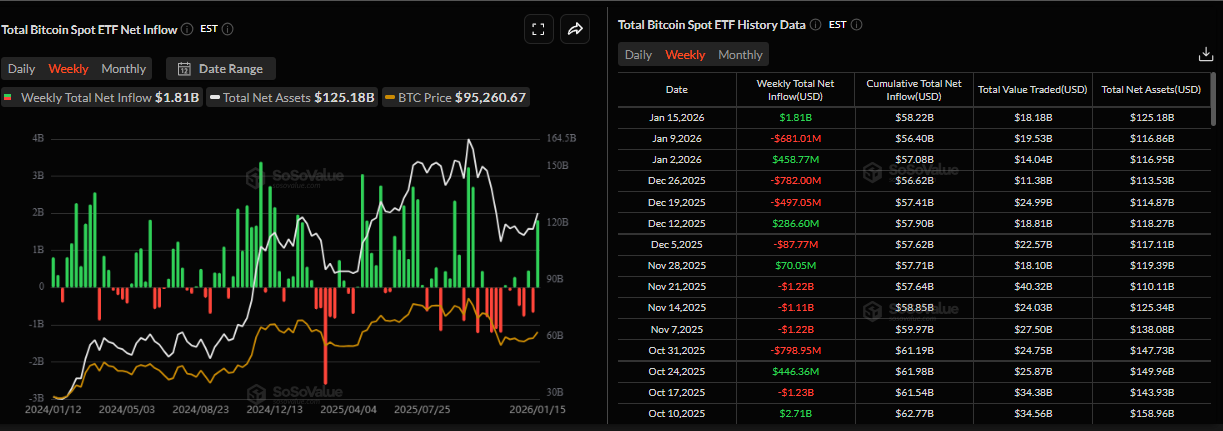Image resolution: width=1223 pixels, height=431 pixels.
Task: Click the Weekly Total Net Inflow column header
Action: tap(795, 89)
